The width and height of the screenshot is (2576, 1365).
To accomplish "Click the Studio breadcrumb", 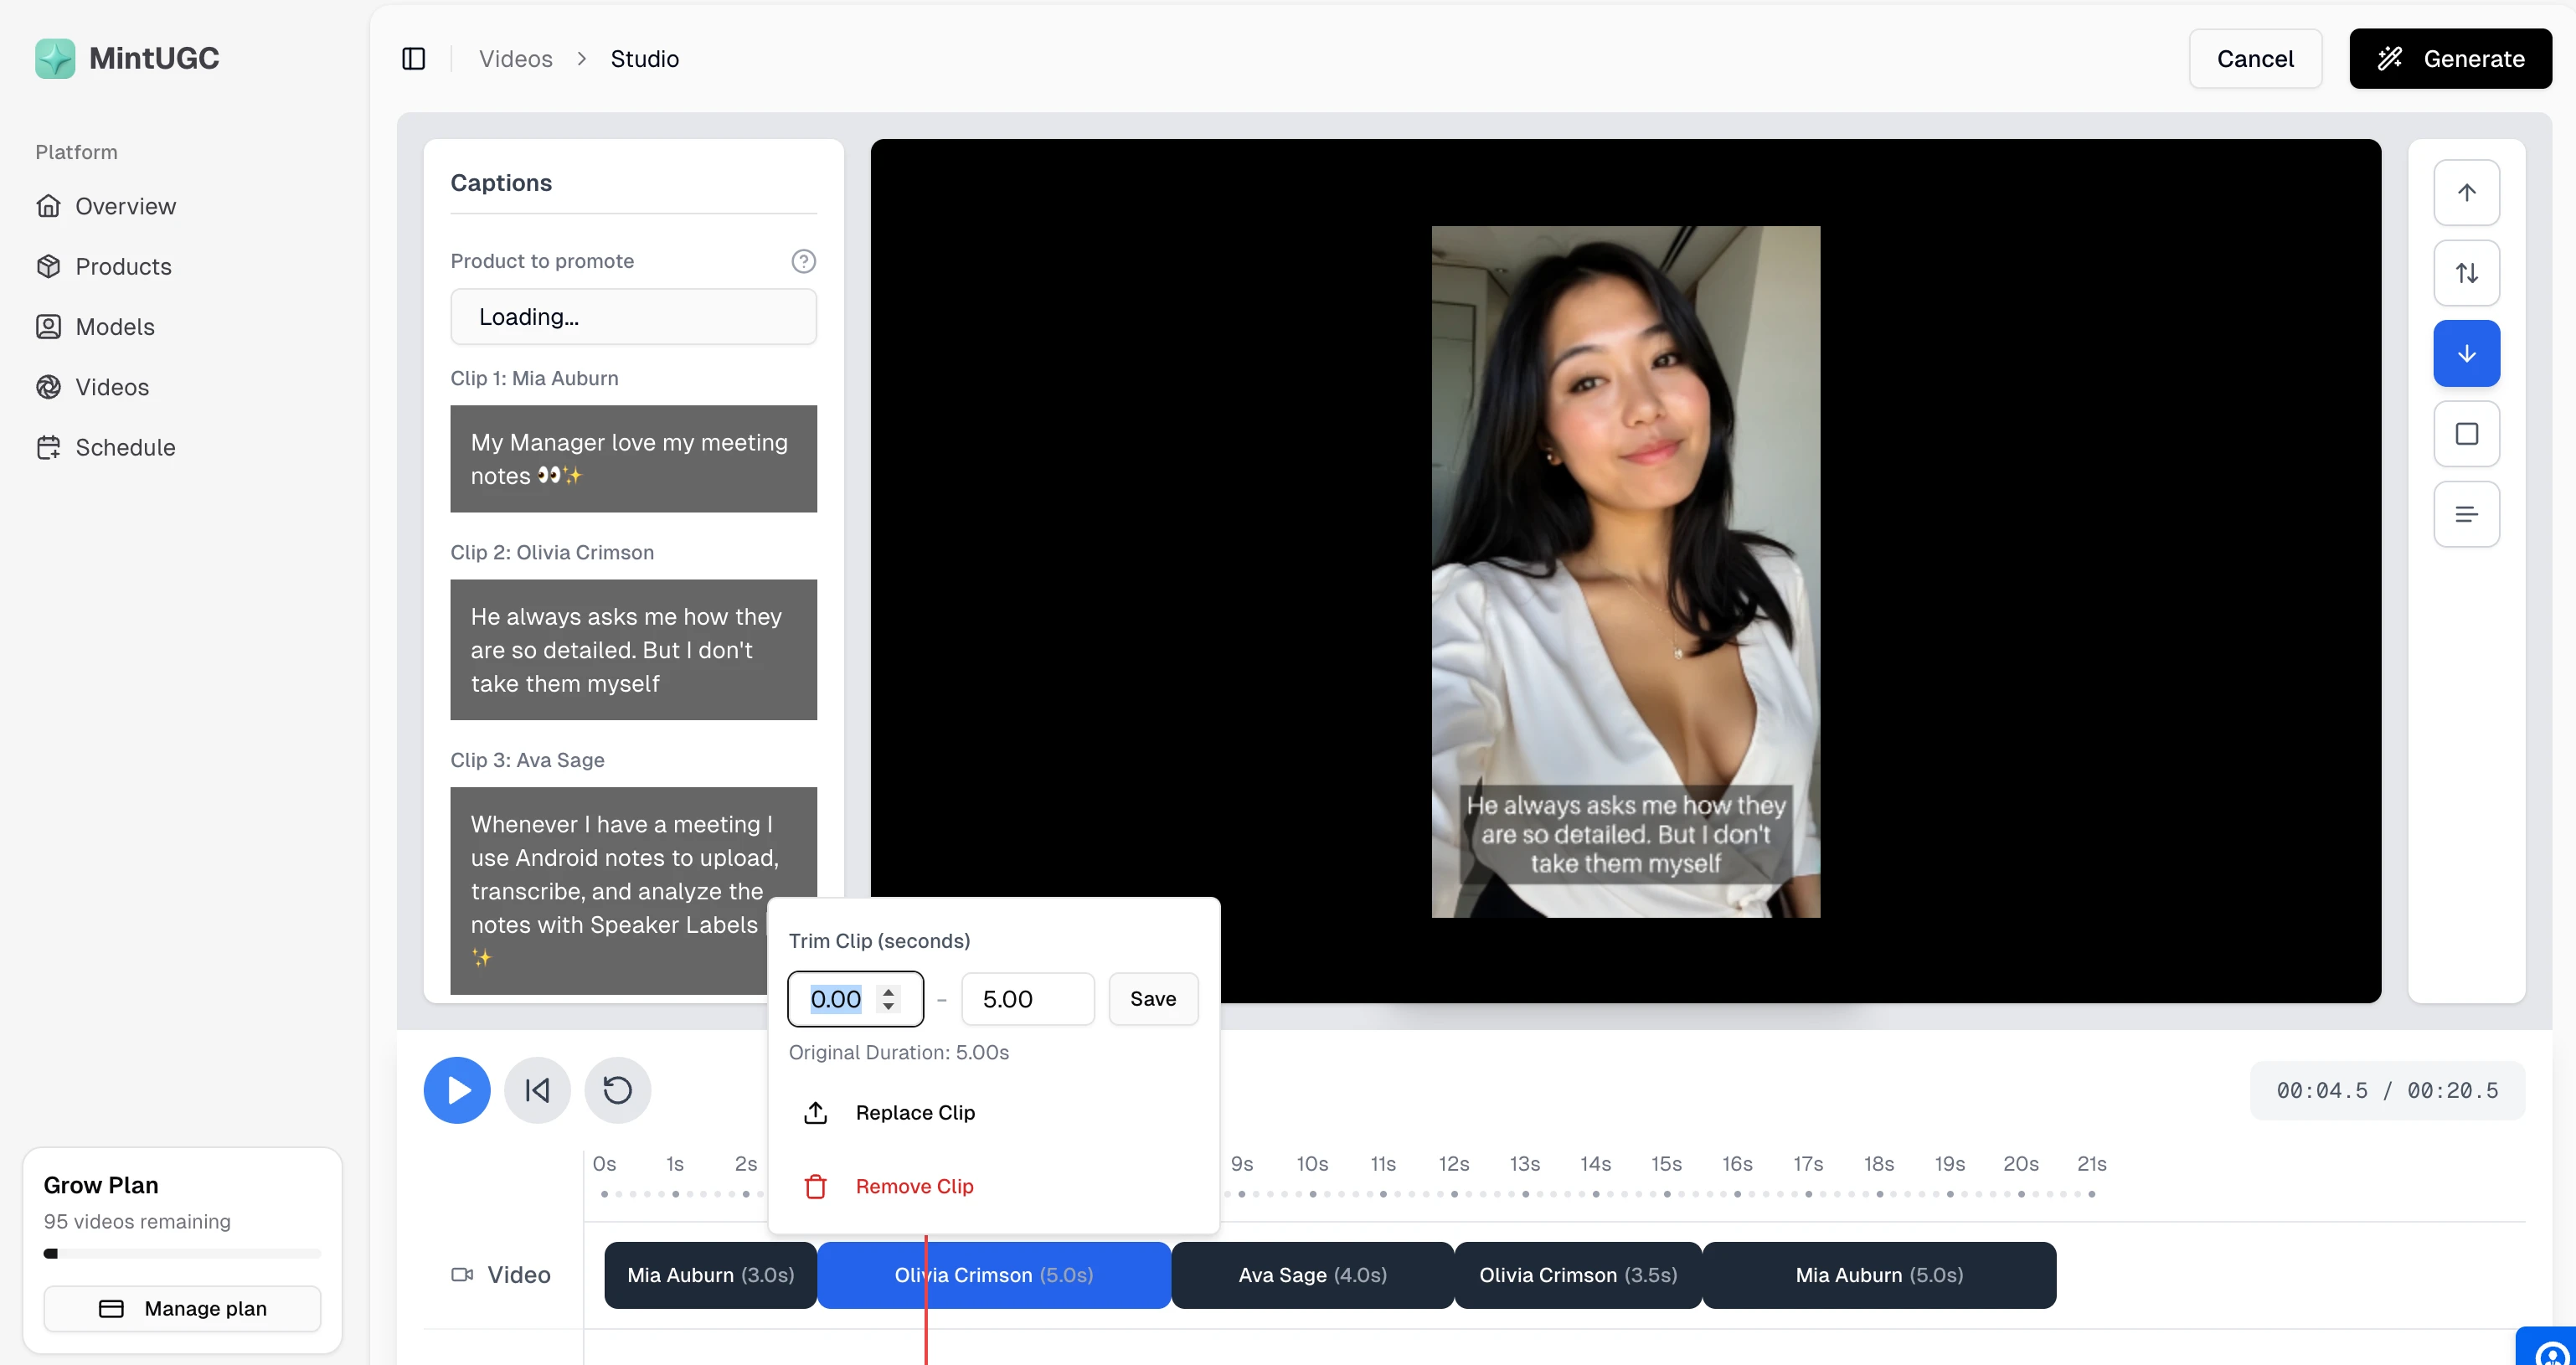I will (645, 59).
